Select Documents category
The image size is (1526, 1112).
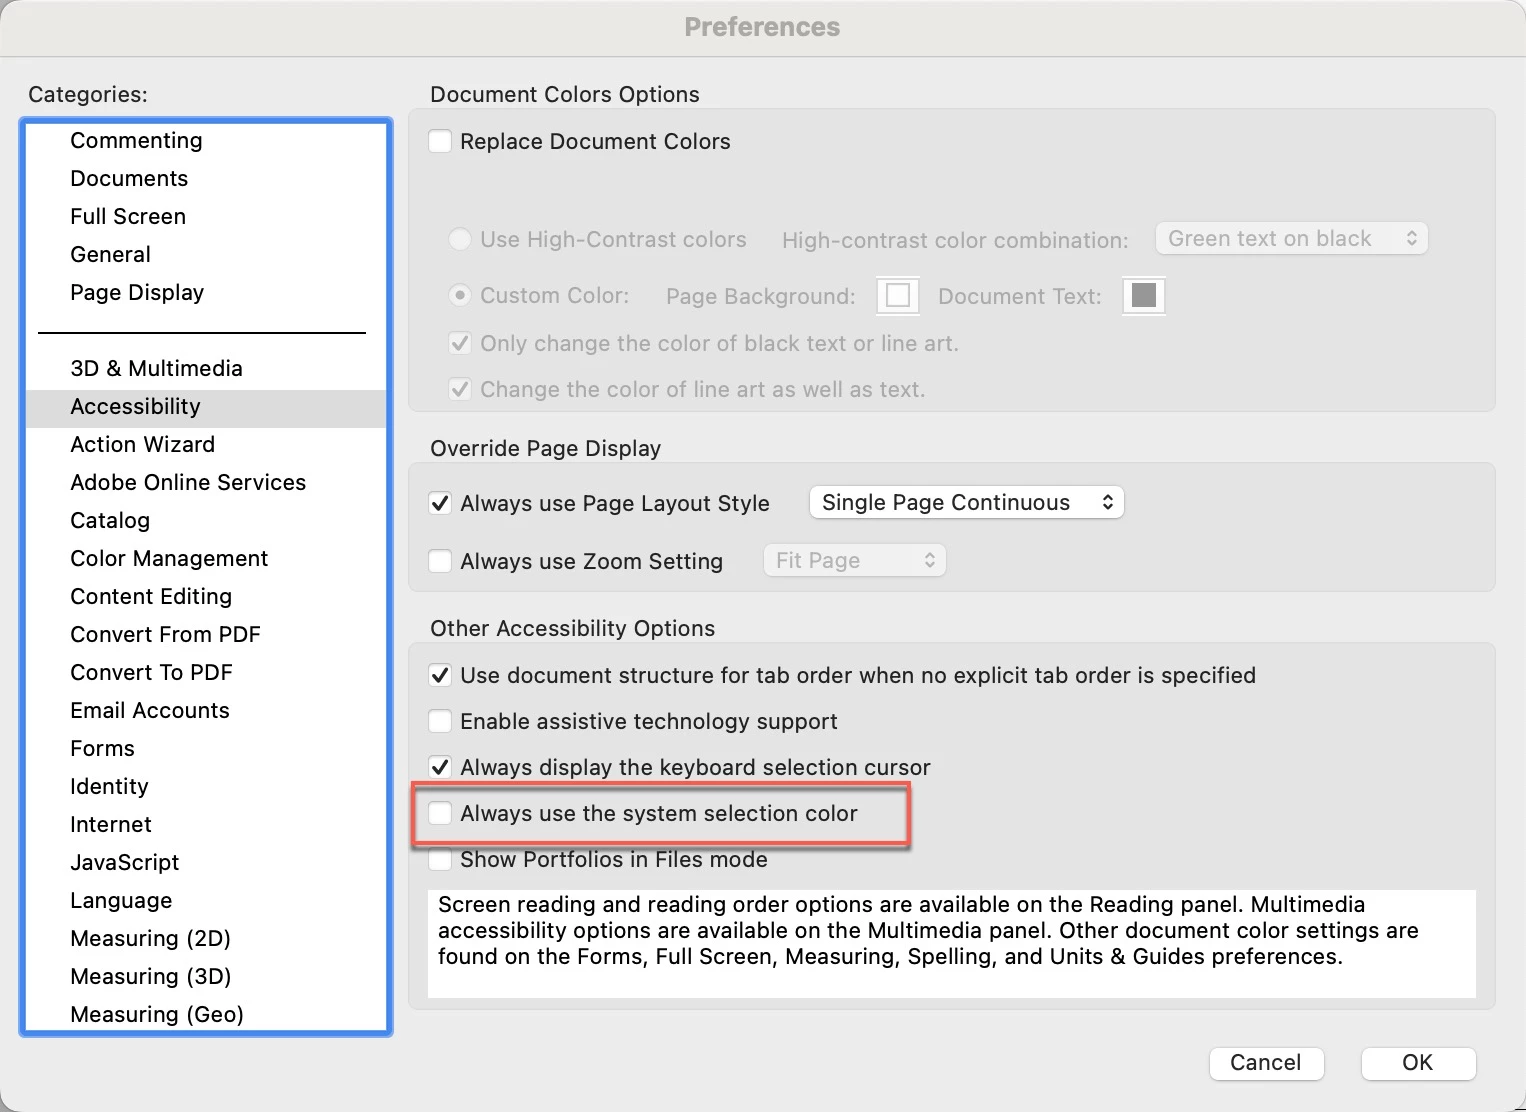click(x=206, y=178)
